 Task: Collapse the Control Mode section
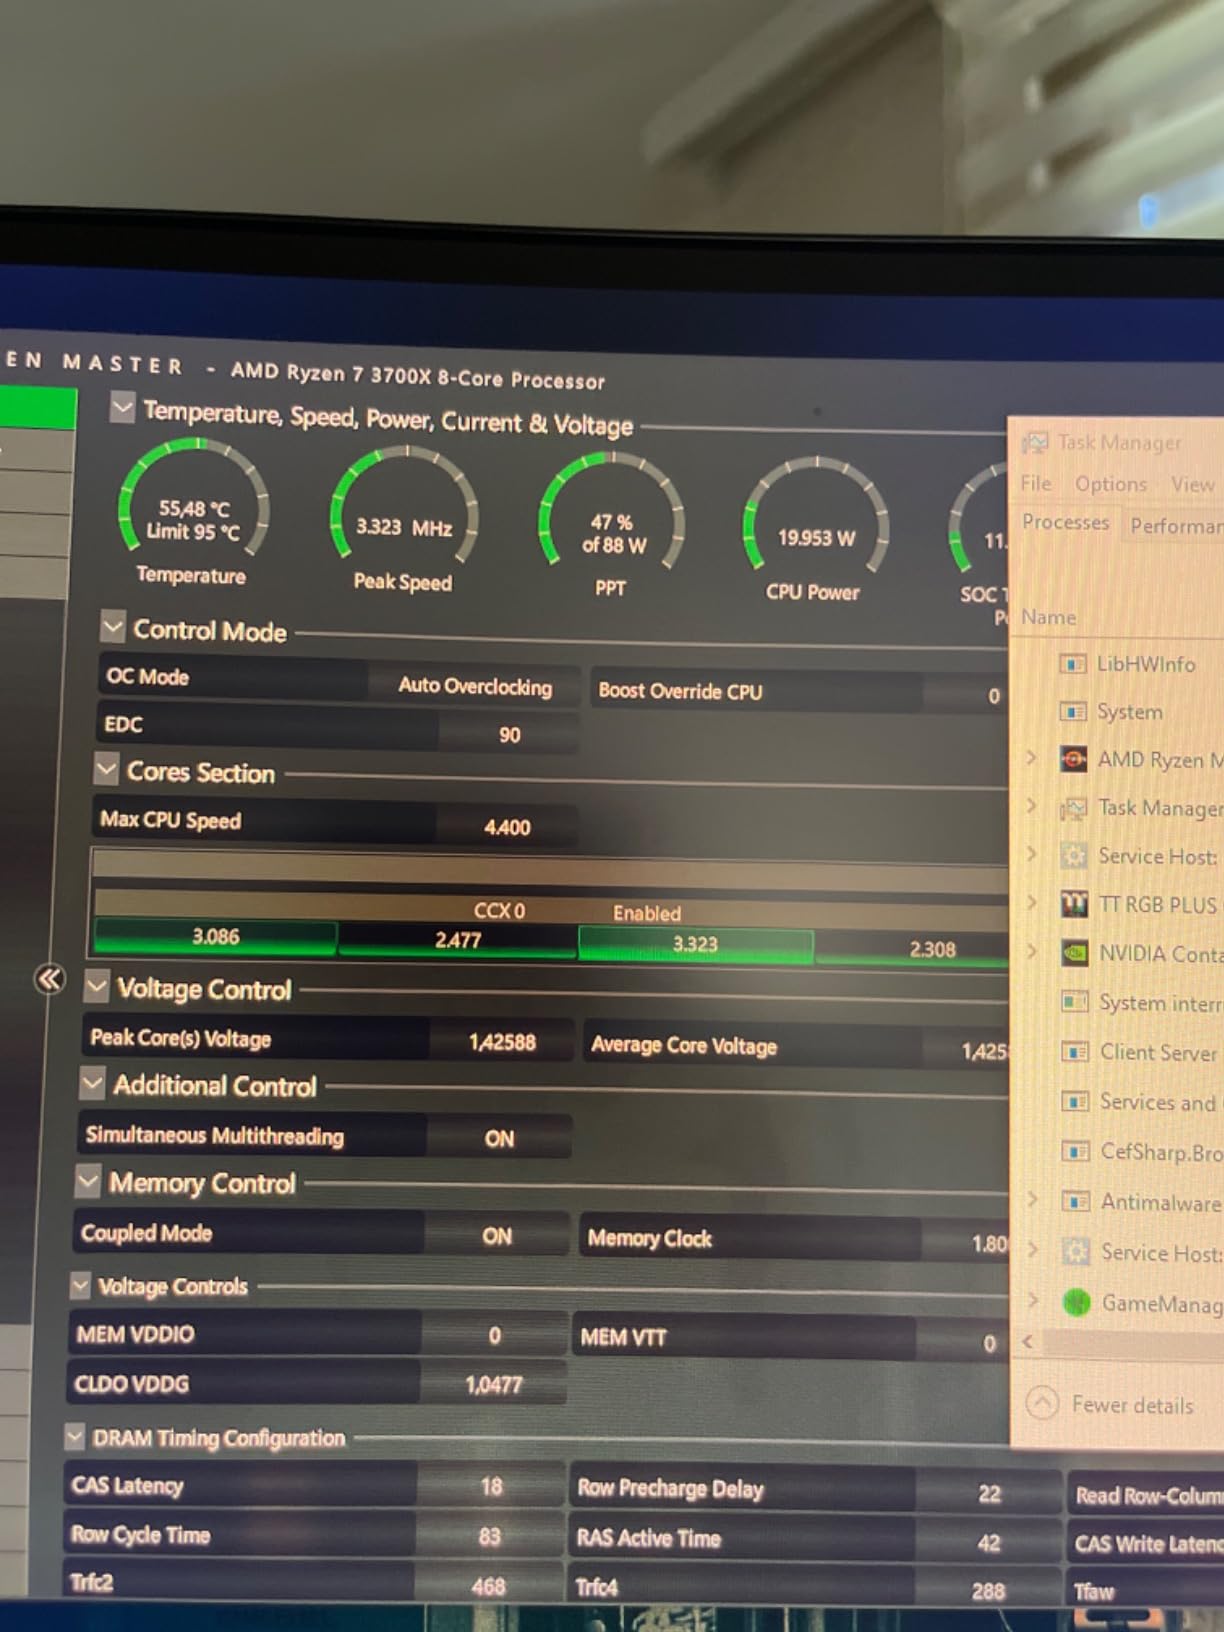(x=113, y=627)
